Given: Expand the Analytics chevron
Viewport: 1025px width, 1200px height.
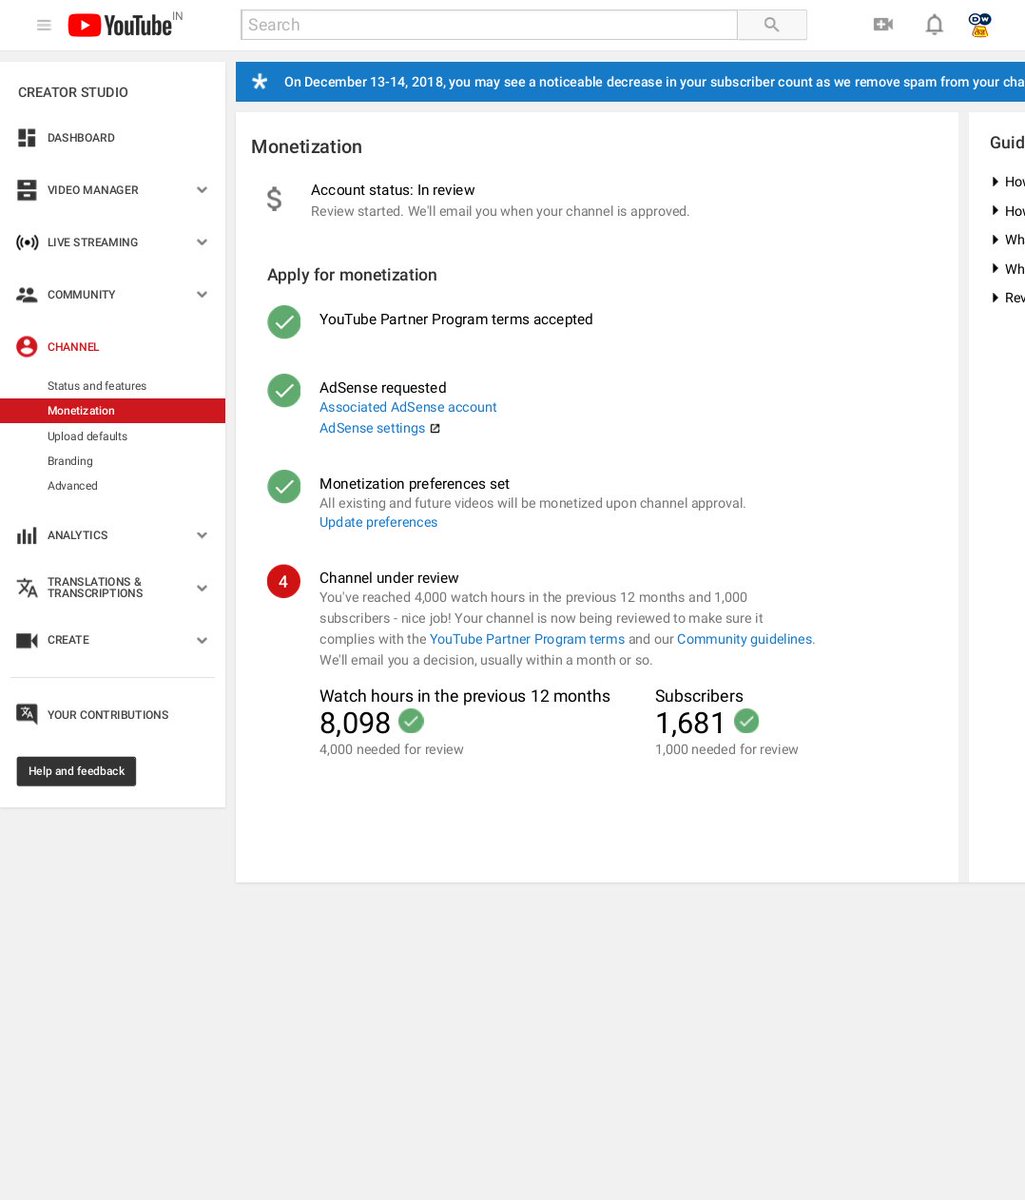Looking at the screenshot, I should point(202,535).
